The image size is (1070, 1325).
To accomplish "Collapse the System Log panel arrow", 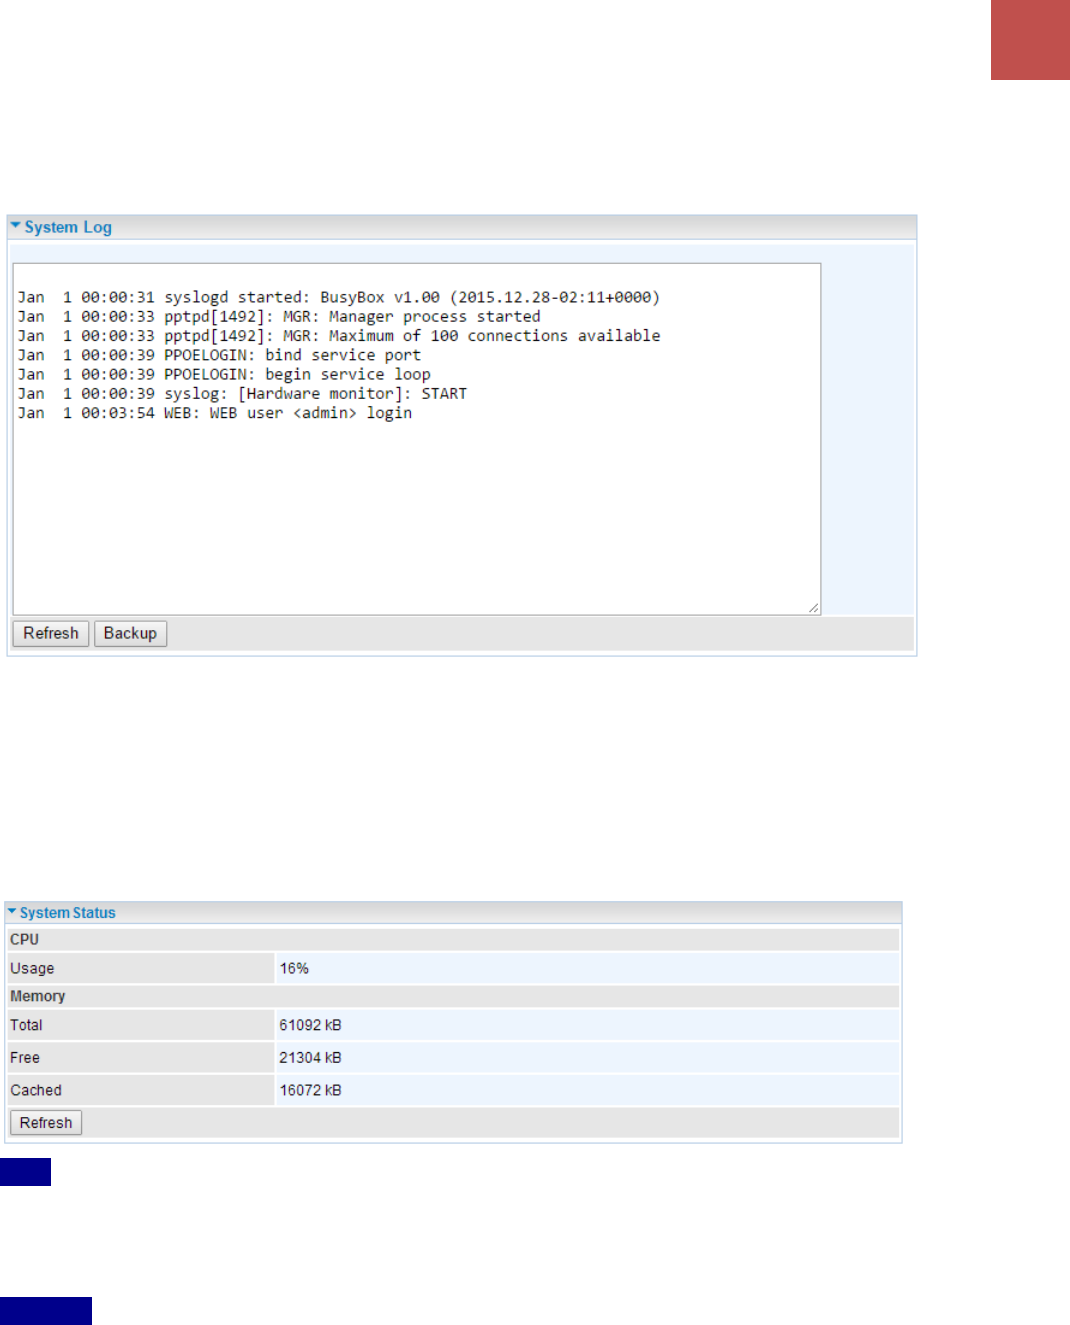I will tap(15, 226).
